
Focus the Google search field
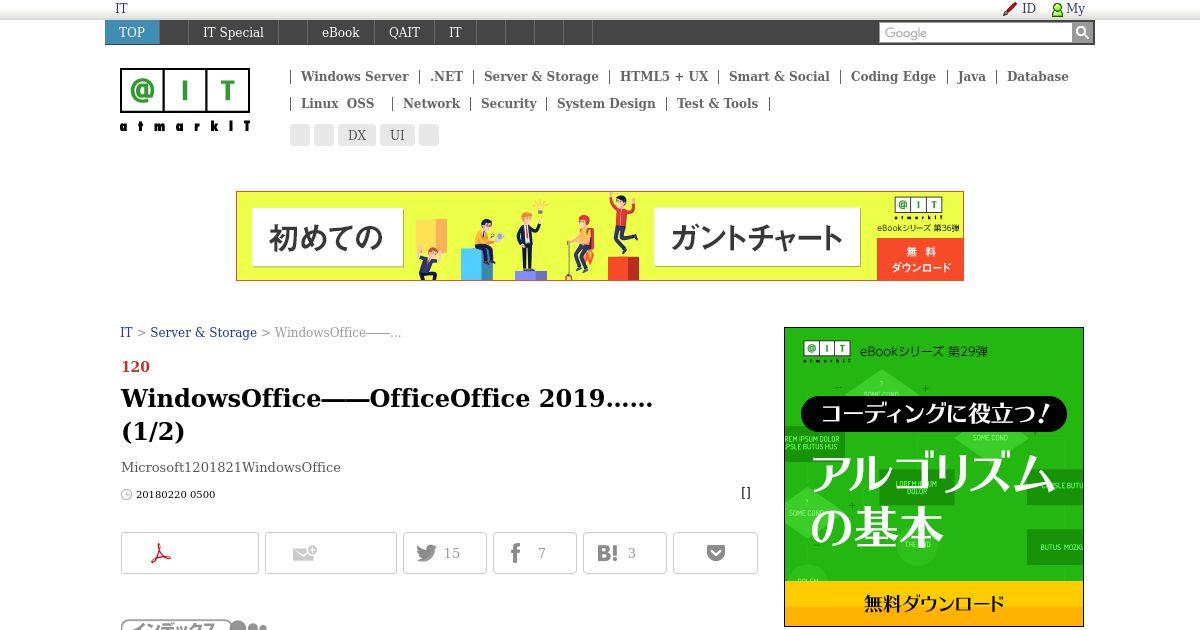click(975, 33)
